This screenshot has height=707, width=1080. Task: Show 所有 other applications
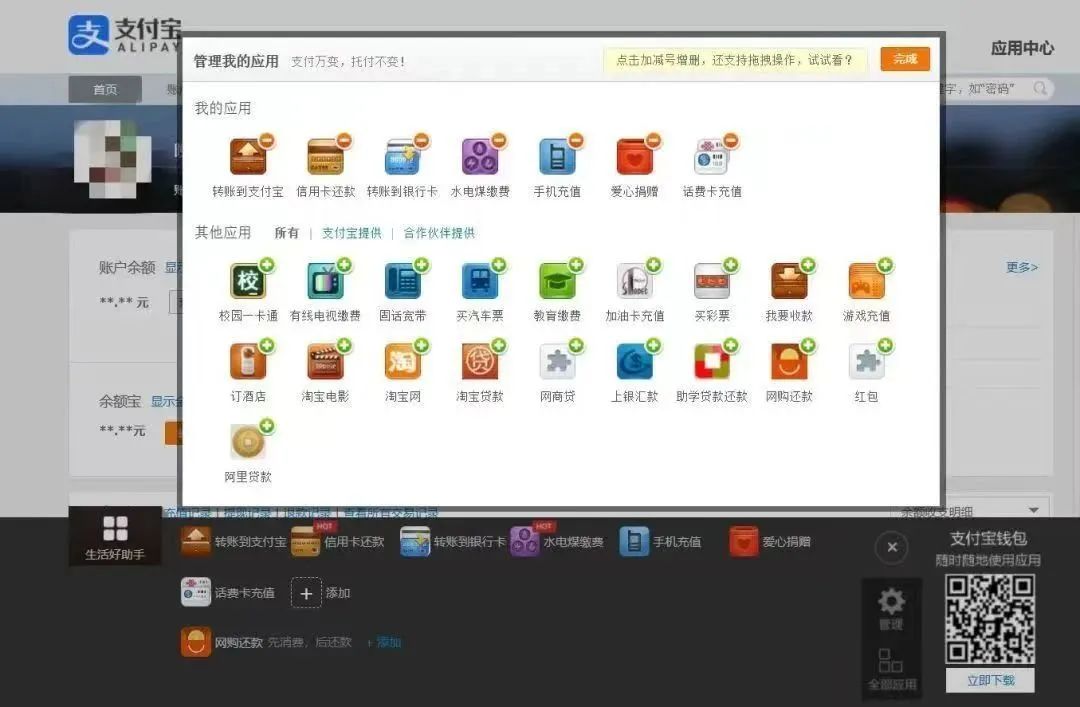(287, 233)
